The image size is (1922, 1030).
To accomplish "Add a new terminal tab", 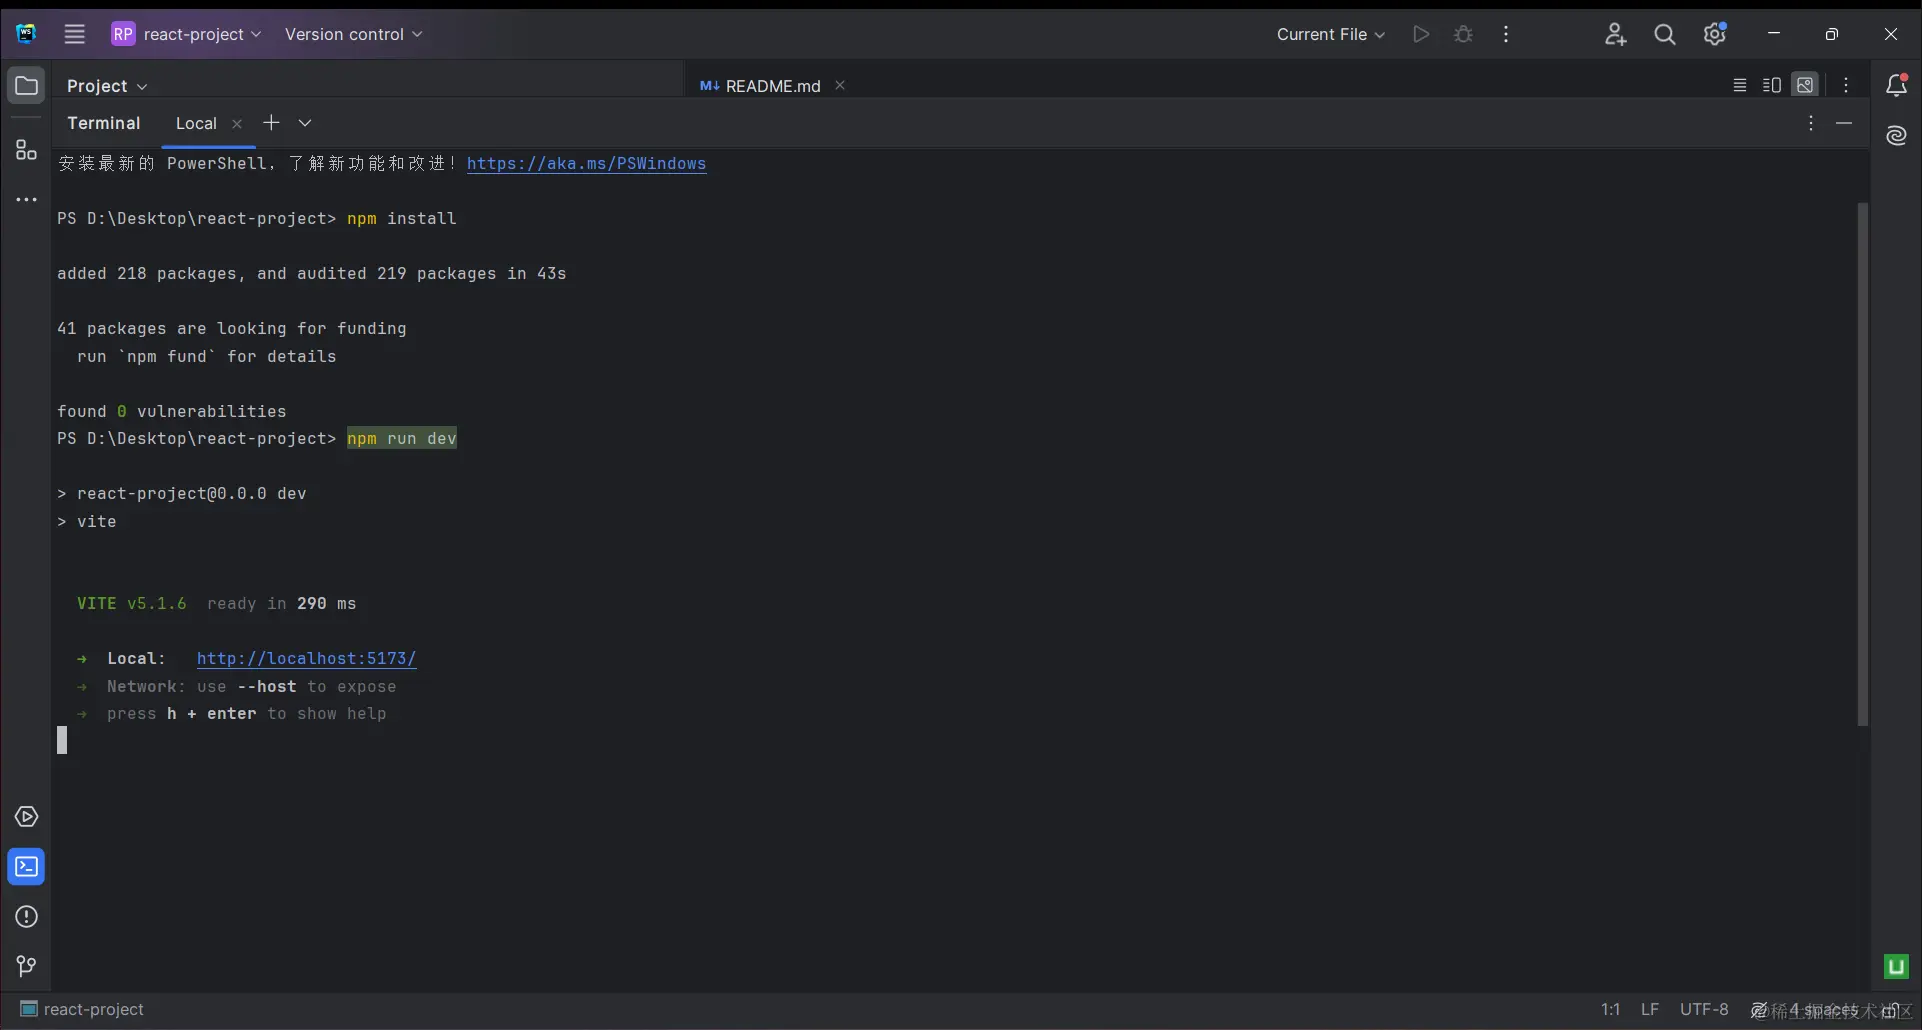I will click(x=271, y=122).
